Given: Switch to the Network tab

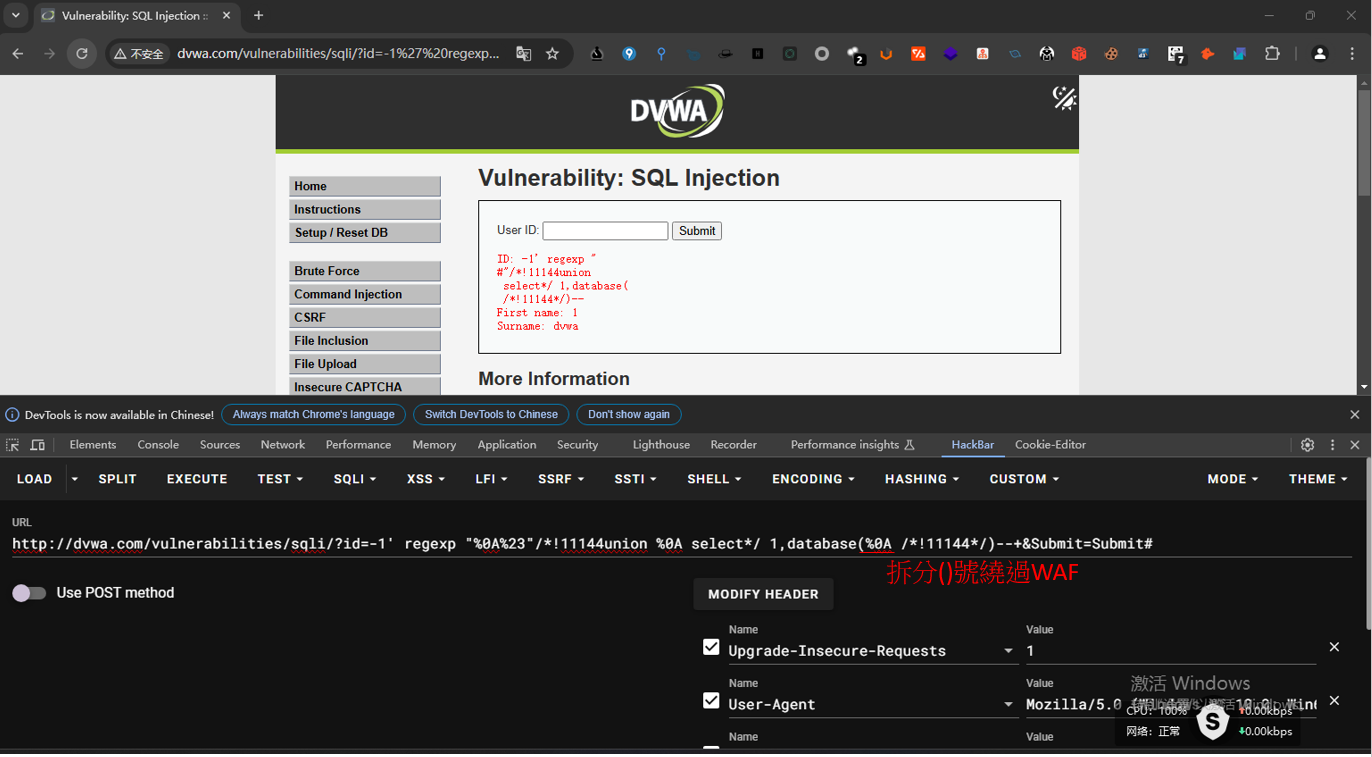Looking at the screenshot, I should click(283, 445).
